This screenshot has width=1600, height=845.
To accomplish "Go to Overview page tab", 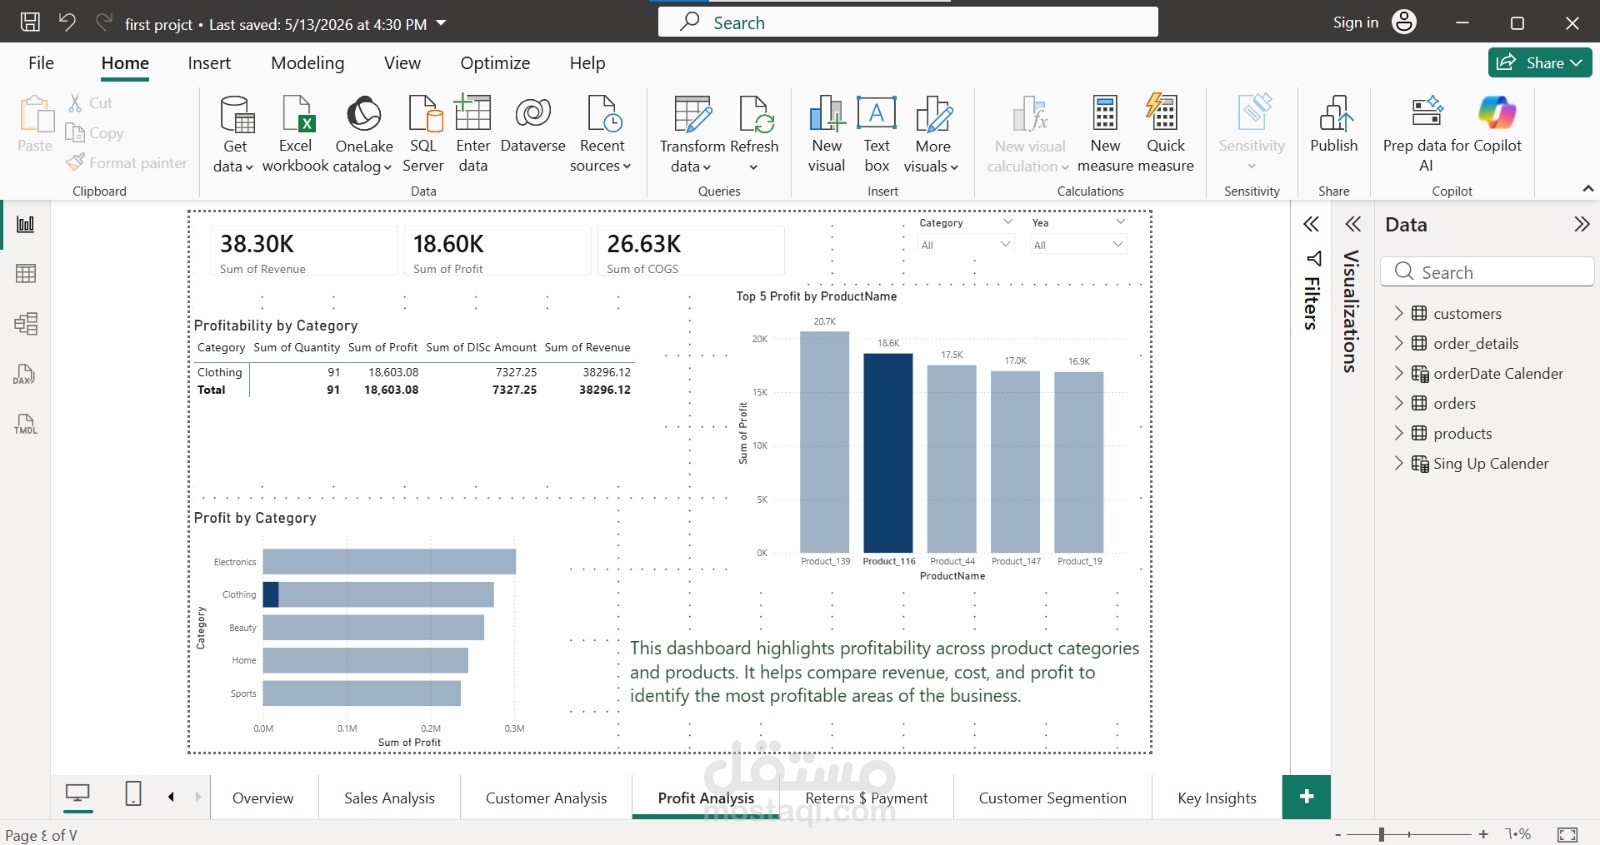I will point(263,798).
